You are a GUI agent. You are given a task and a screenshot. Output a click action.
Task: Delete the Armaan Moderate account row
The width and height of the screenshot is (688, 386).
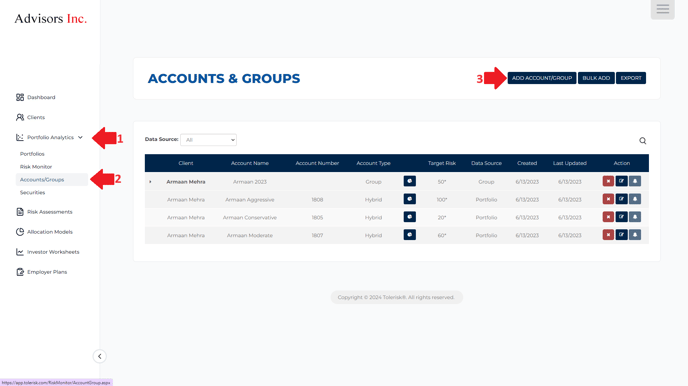click(x=608, y=235)
